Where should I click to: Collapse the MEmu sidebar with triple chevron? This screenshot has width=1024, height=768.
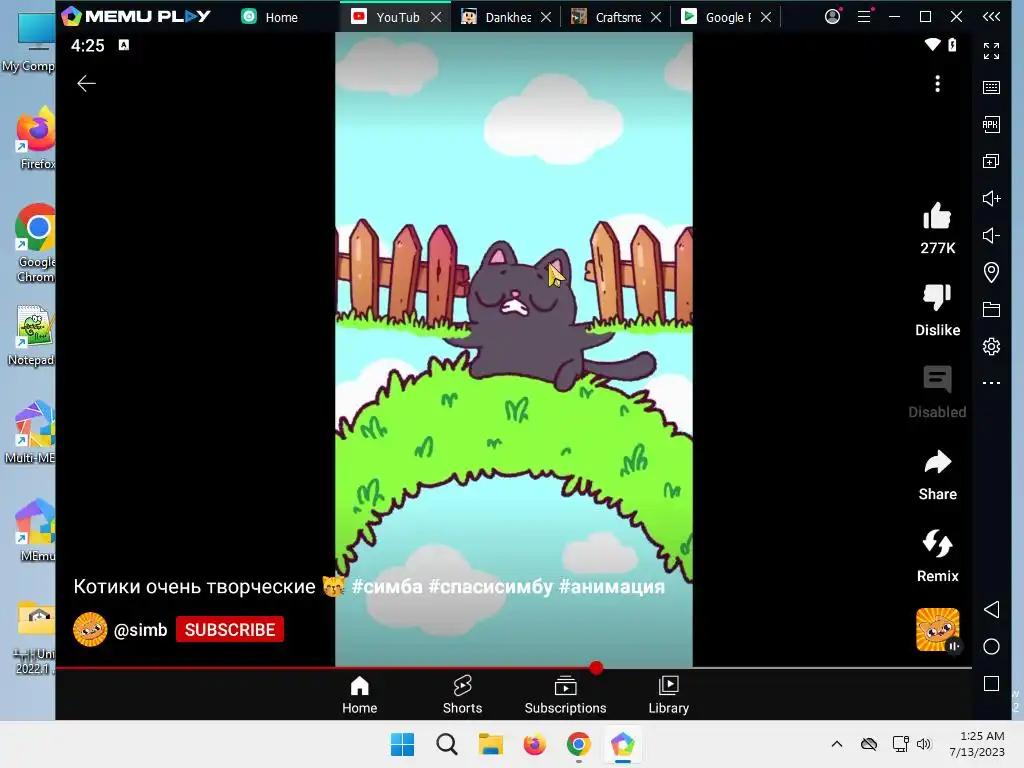coord(991,16)
